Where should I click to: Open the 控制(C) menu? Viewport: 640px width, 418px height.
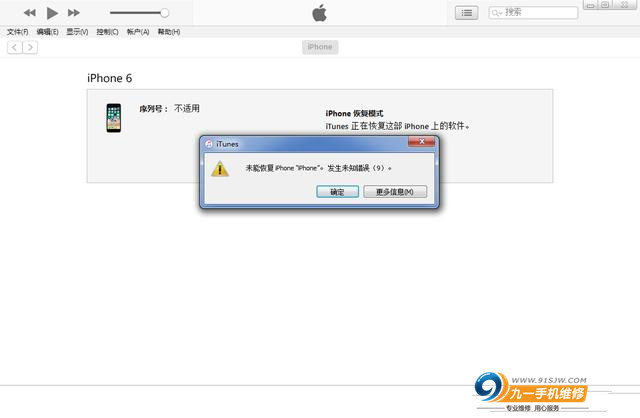click(x=107, y=32)
